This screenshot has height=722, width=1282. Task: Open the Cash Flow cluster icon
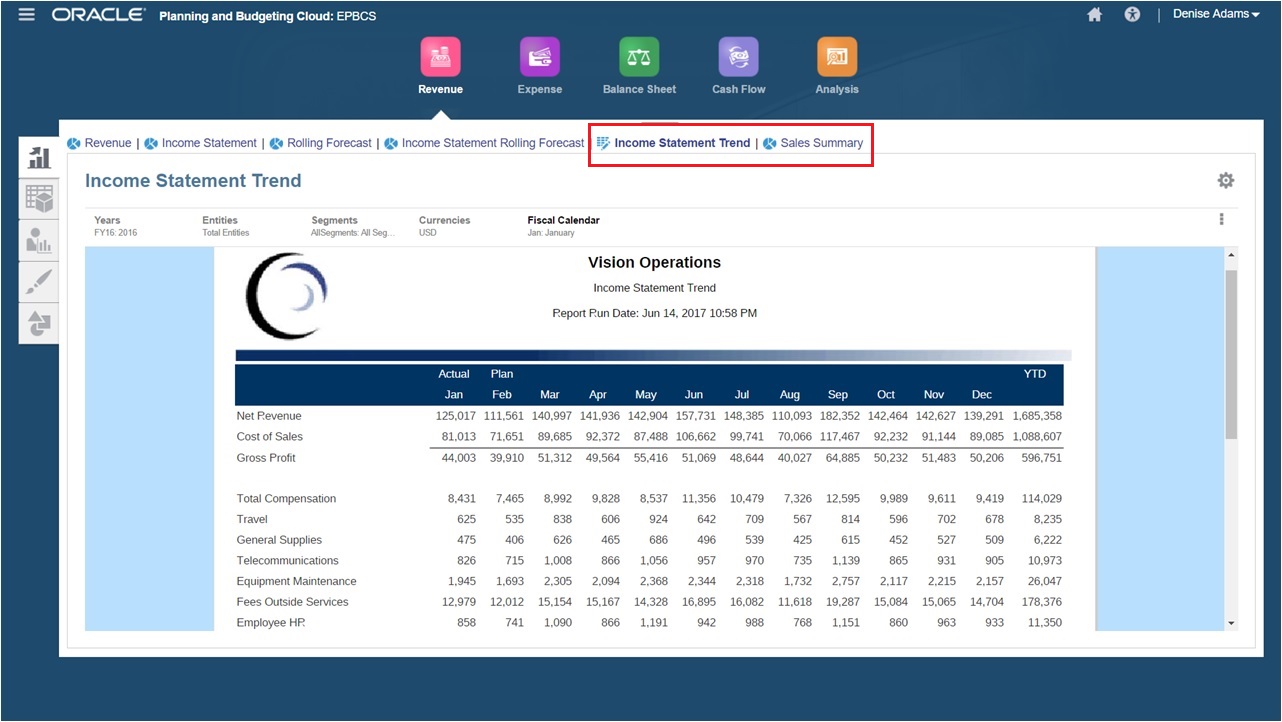tap(739, 57)
